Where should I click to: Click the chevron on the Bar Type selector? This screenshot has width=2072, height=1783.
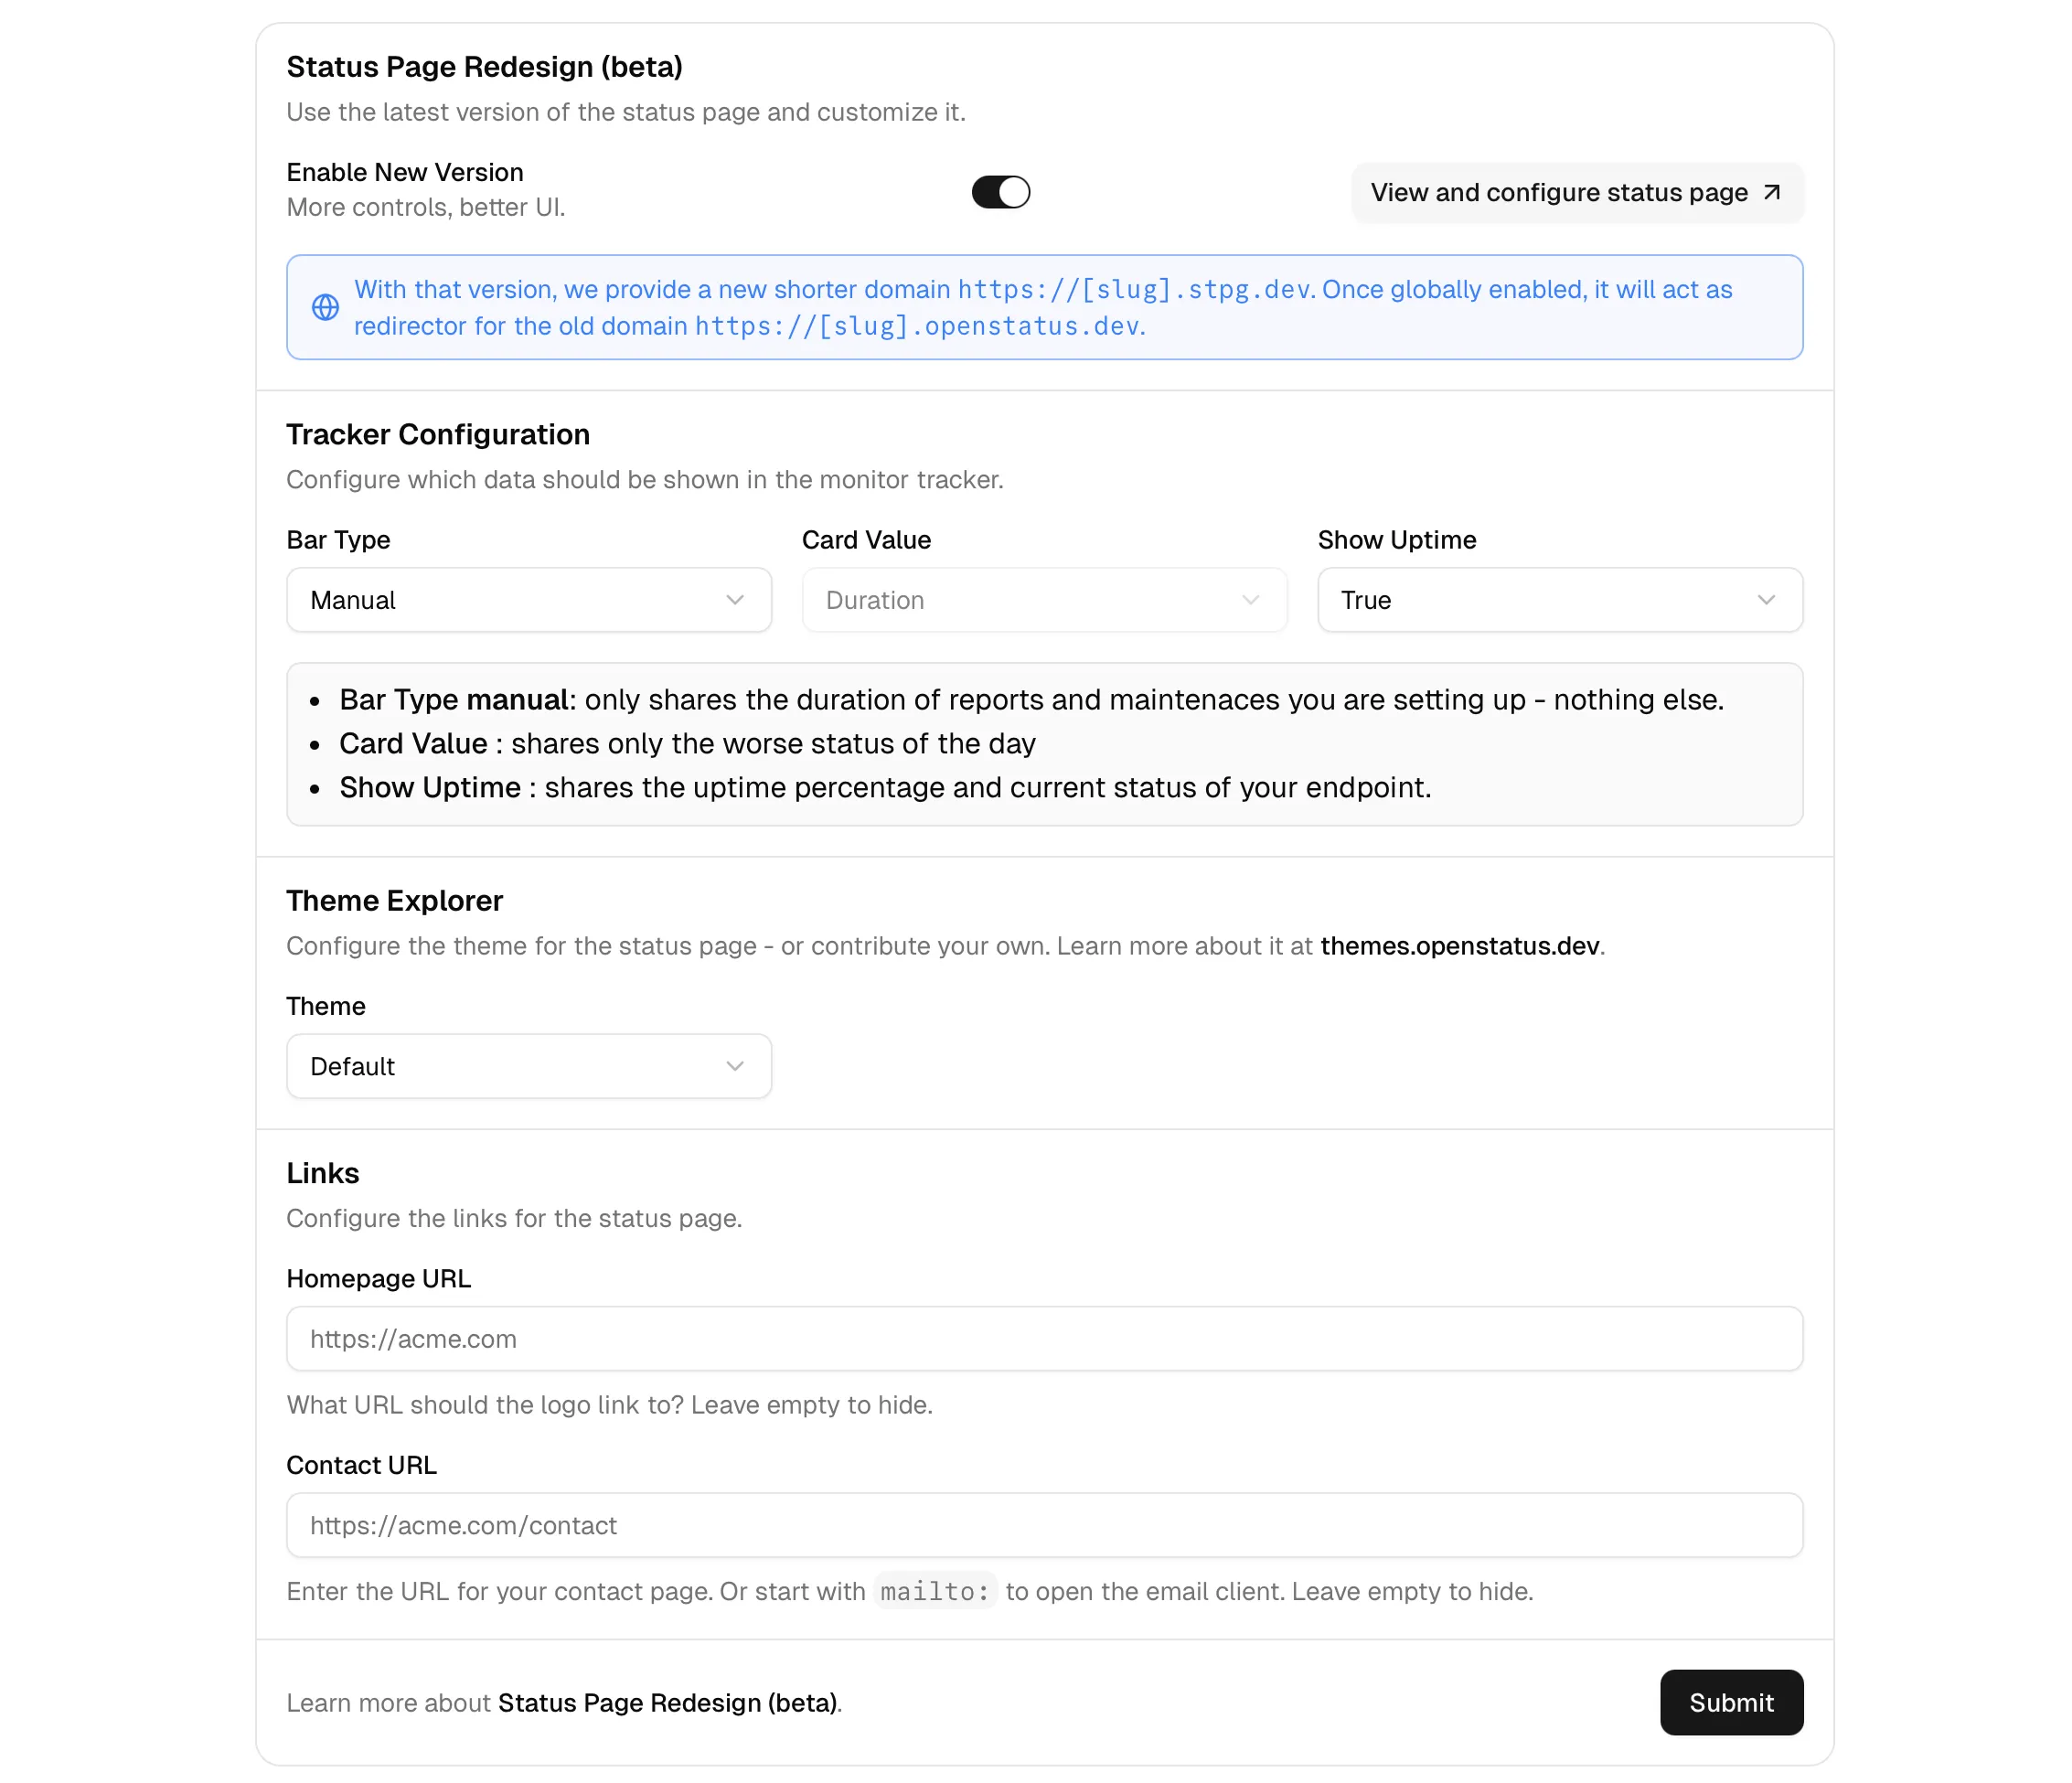click(736, 599)
